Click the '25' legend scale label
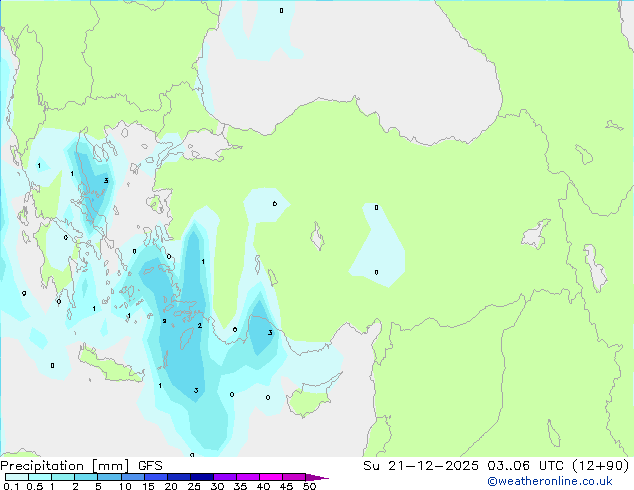 [194, 486]
